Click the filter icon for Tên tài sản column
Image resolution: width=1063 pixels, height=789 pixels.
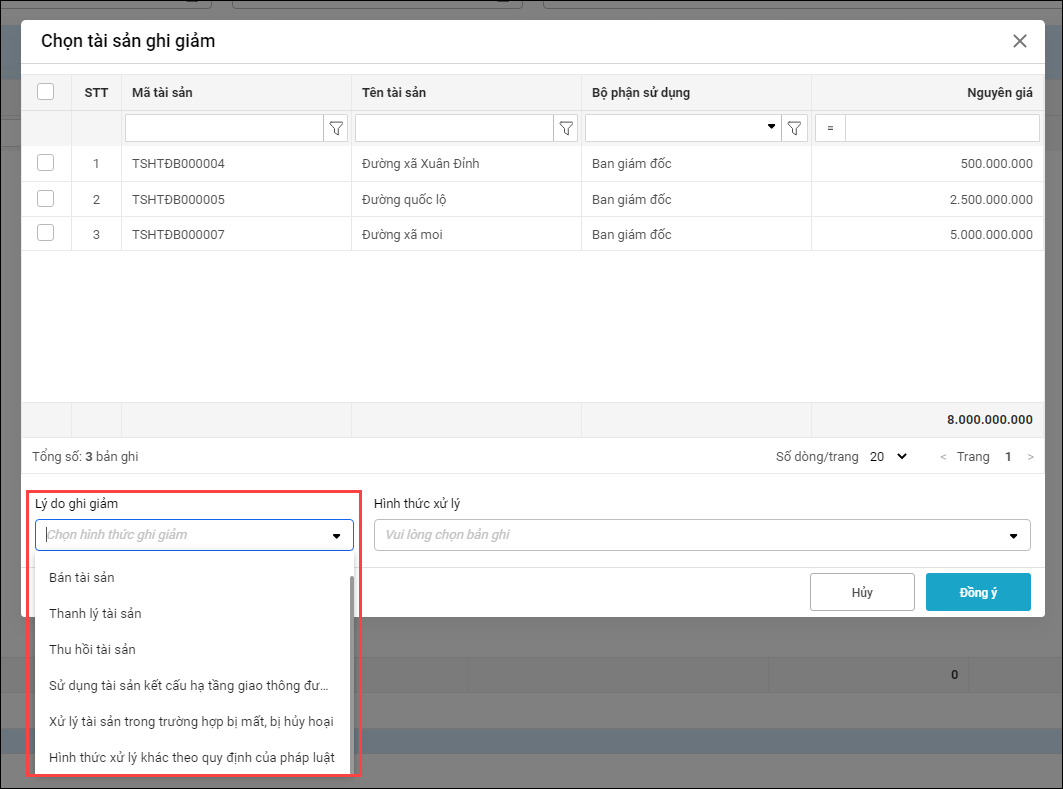566,128
